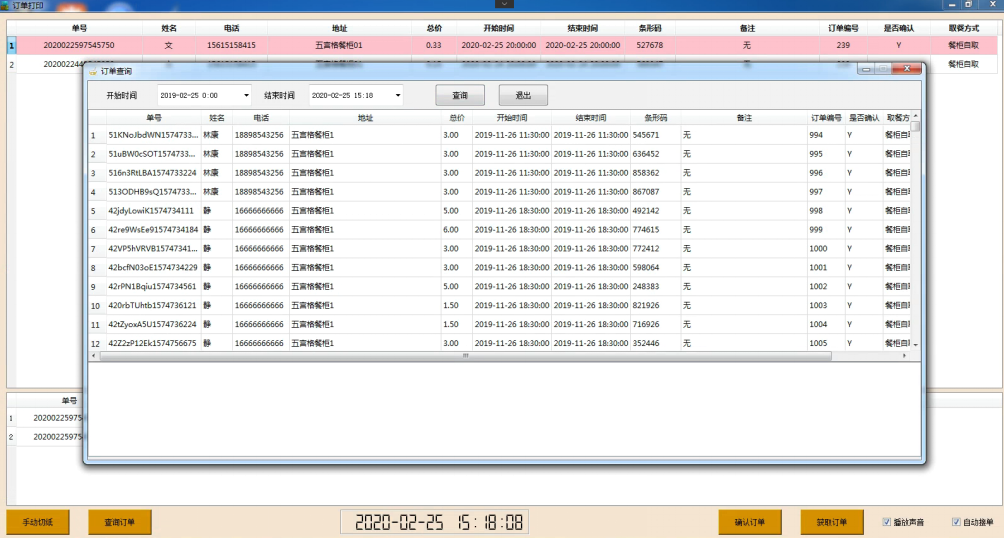Viewport: 1004px width, 538px height.
Task: Expand the 结束时间 date dropdown
Action: [397, 96]
